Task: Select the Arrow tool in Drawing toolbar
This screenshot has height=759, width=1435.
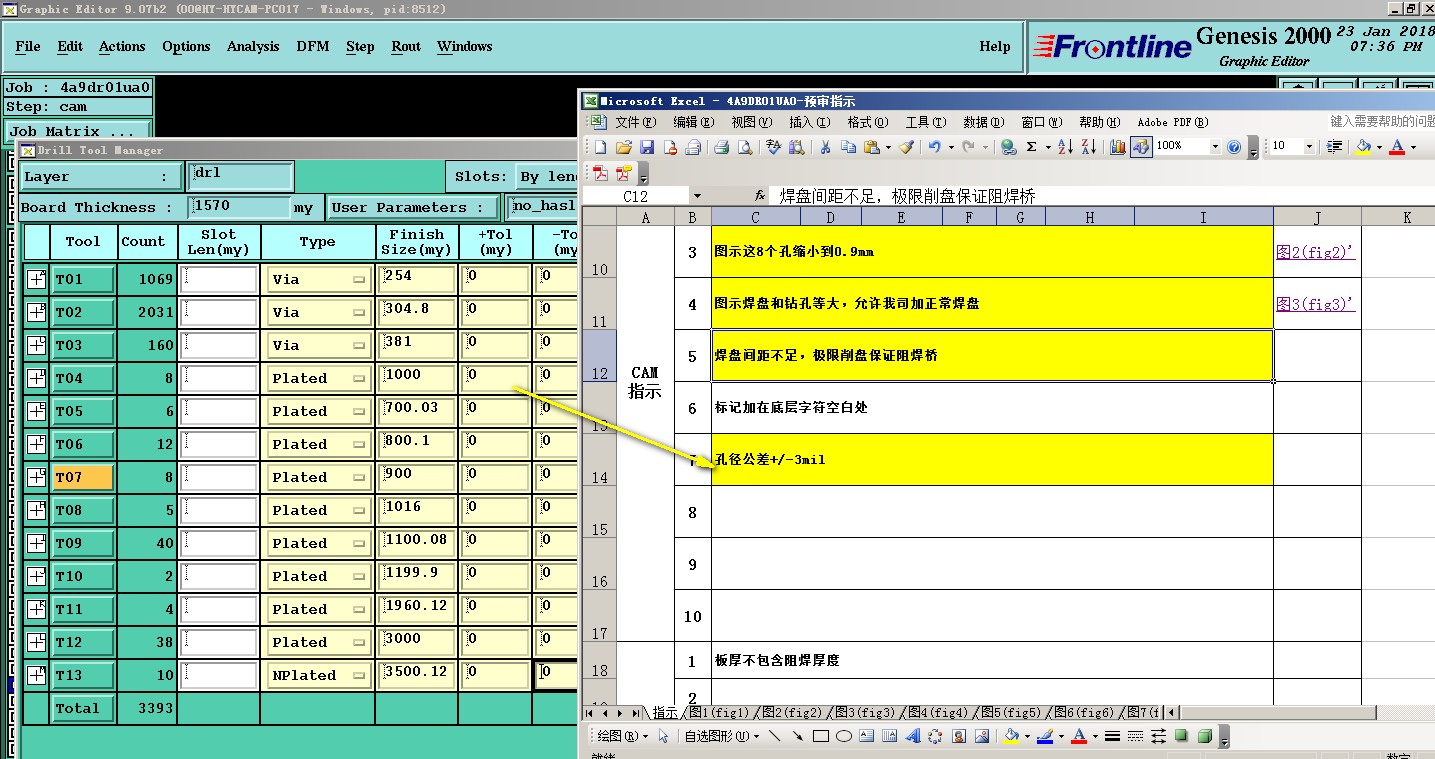Action: 797,736
